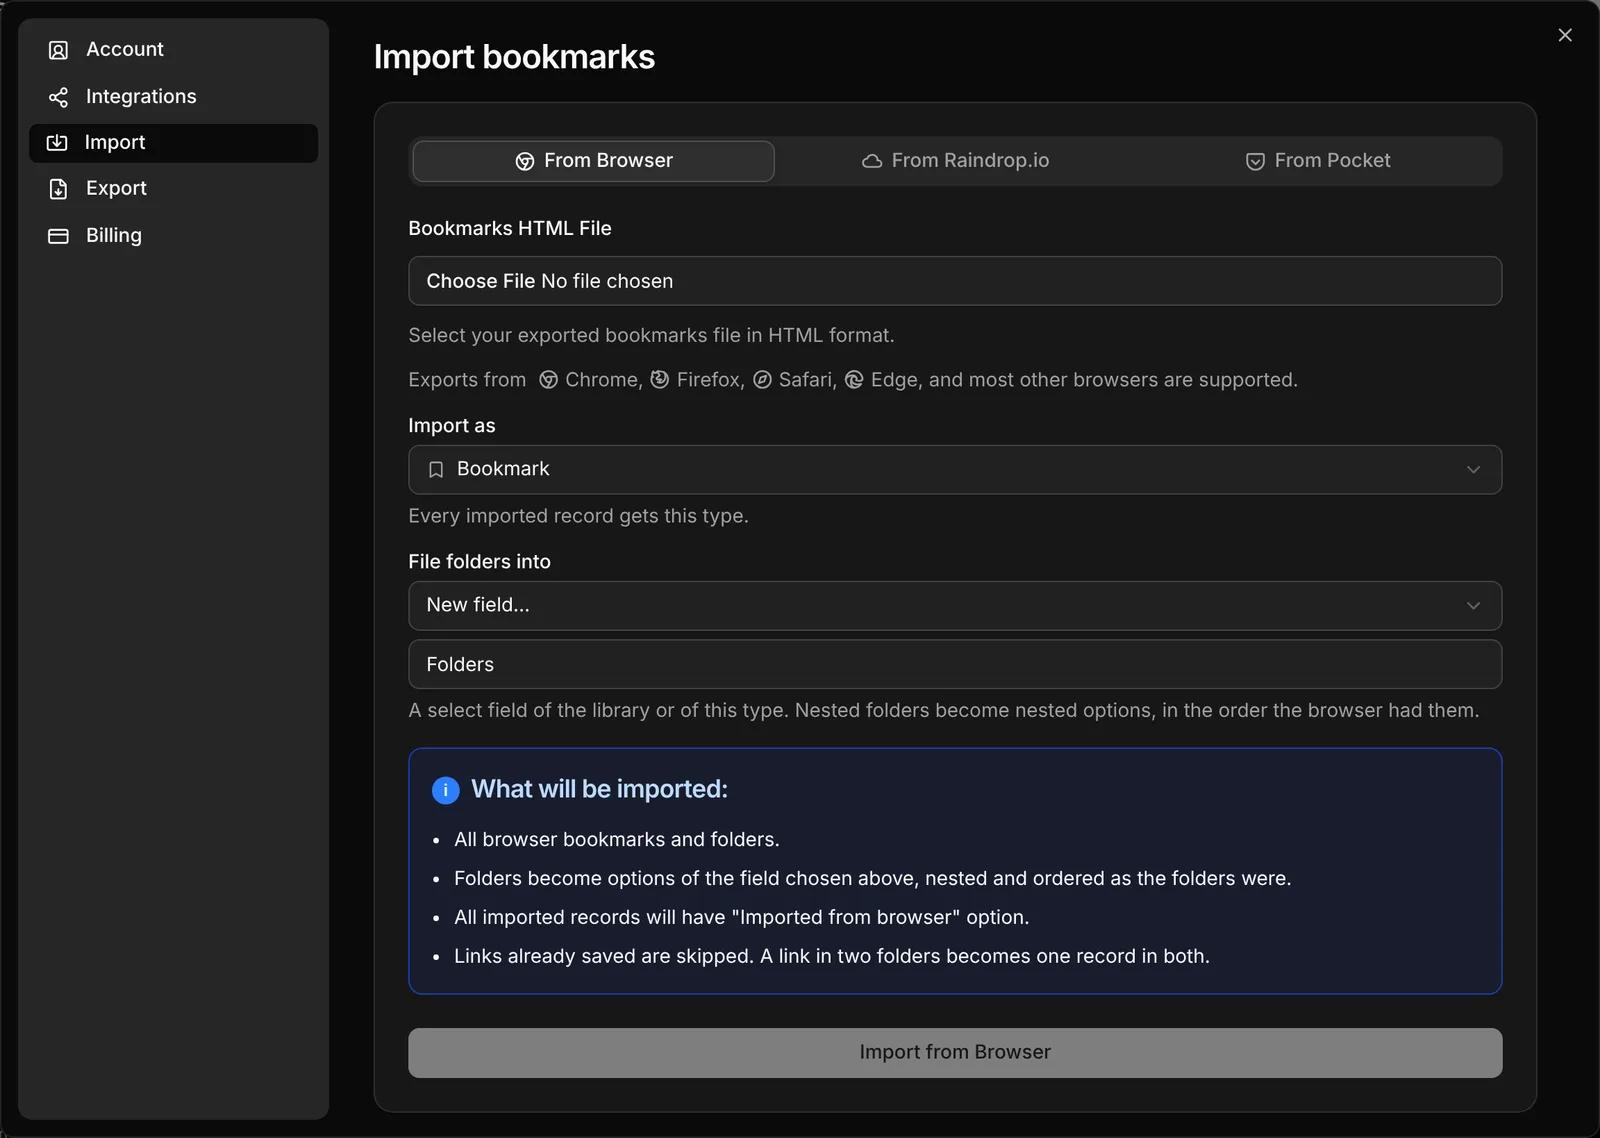Click the Pocket icon beside From Pocket

click(1255, 162)
